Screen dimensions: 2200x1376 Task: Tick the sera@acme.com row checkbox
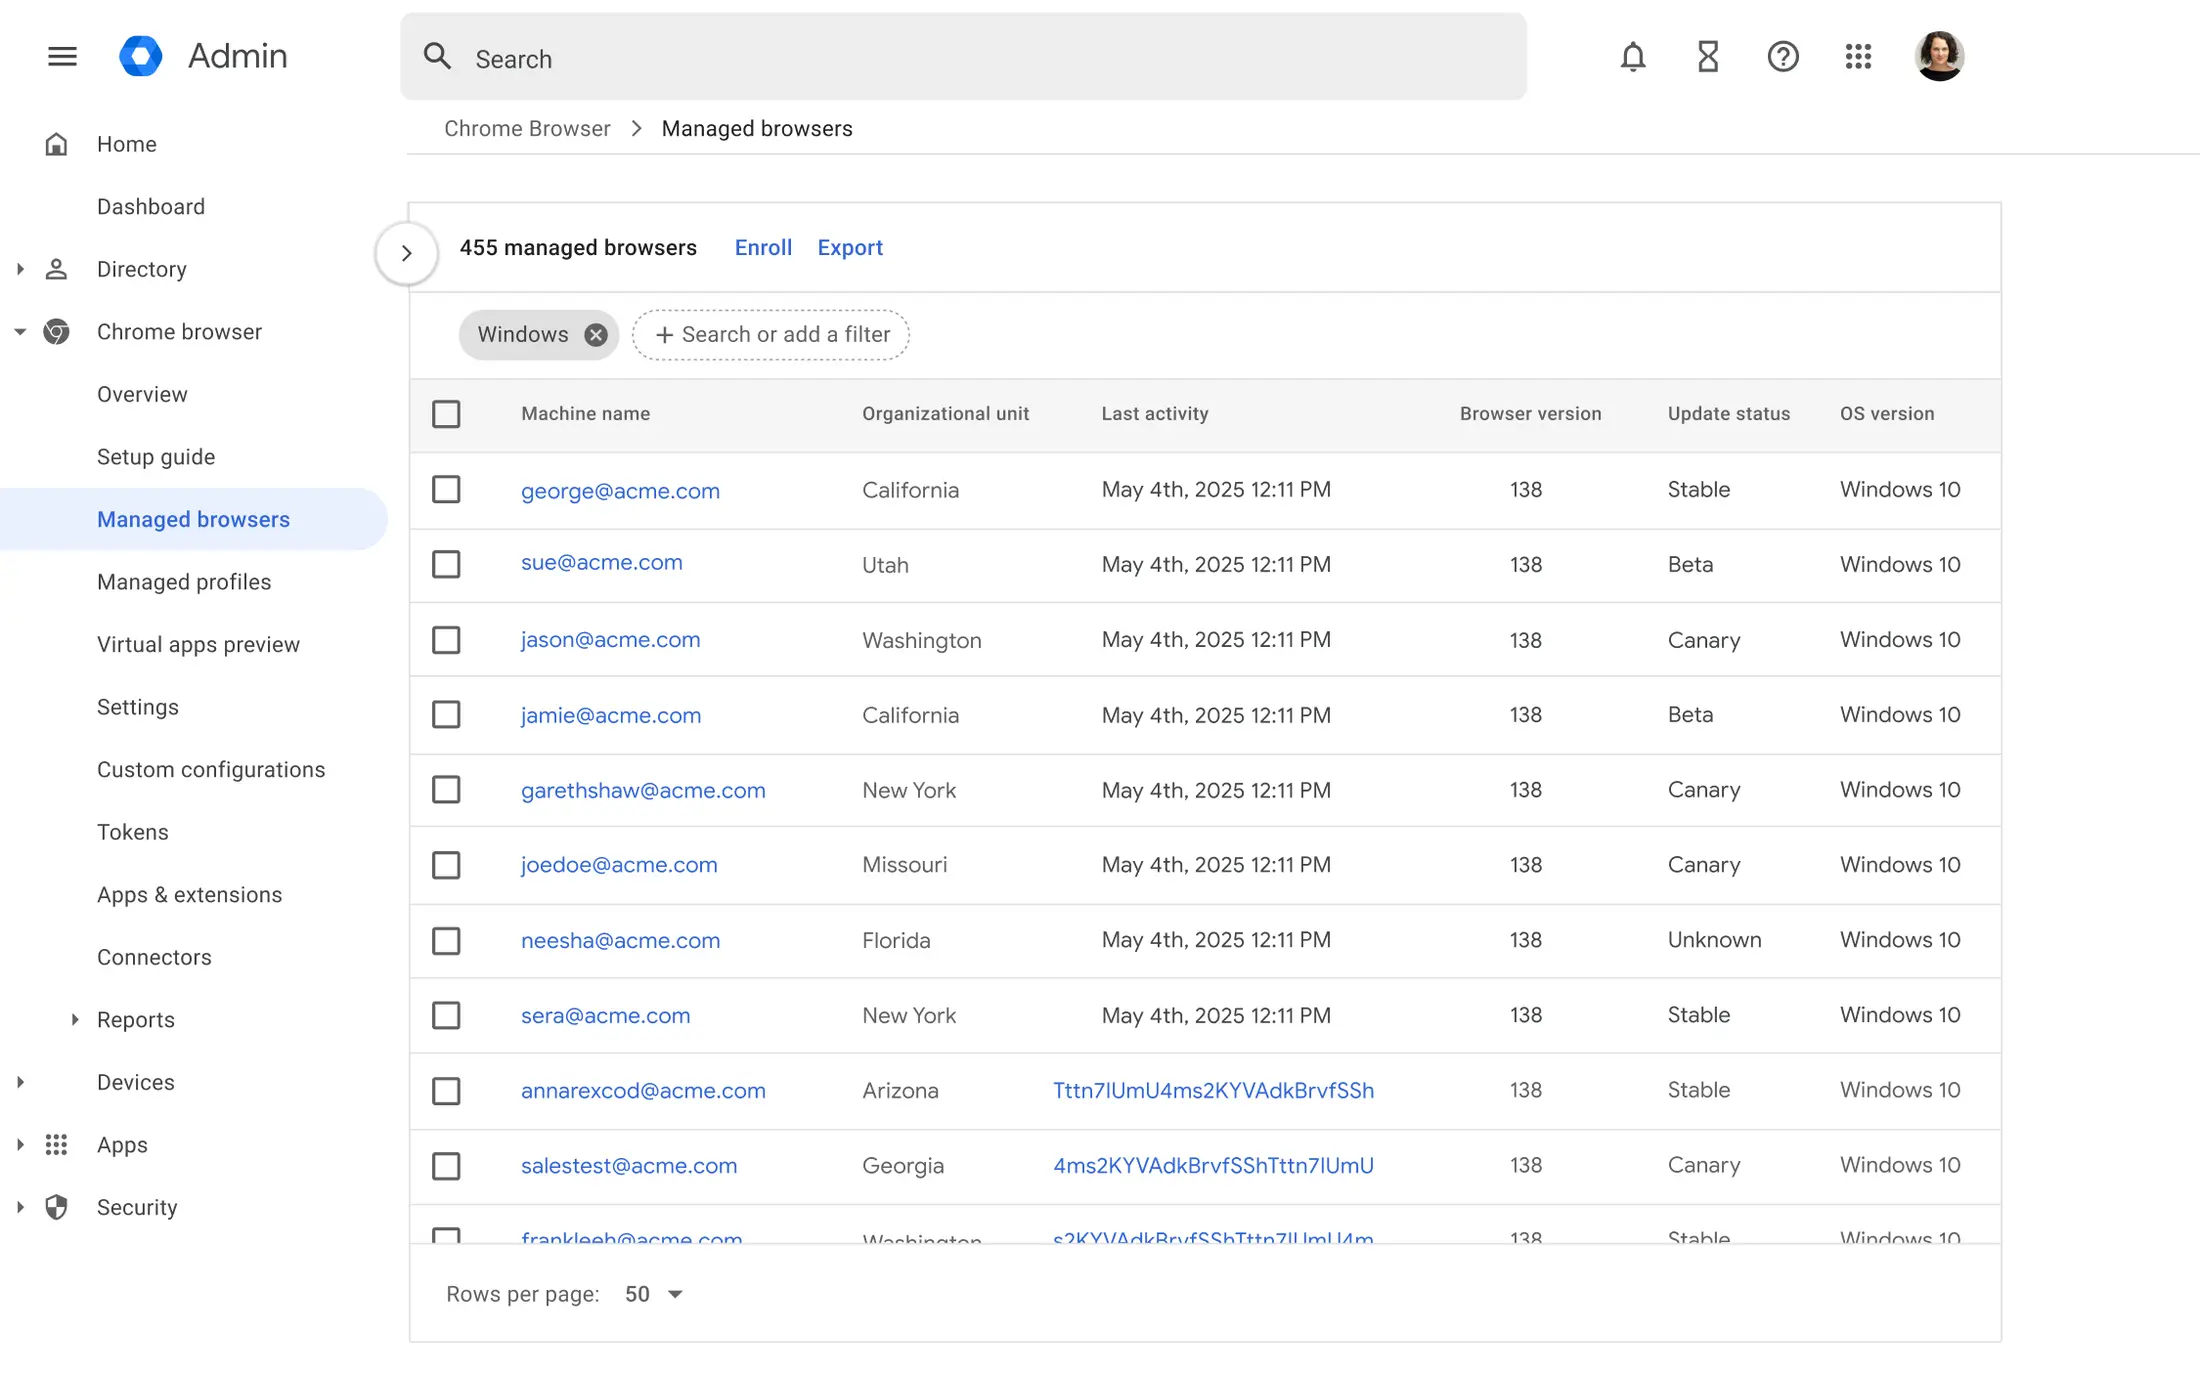pyautogui.click(x=446, y=1016)
